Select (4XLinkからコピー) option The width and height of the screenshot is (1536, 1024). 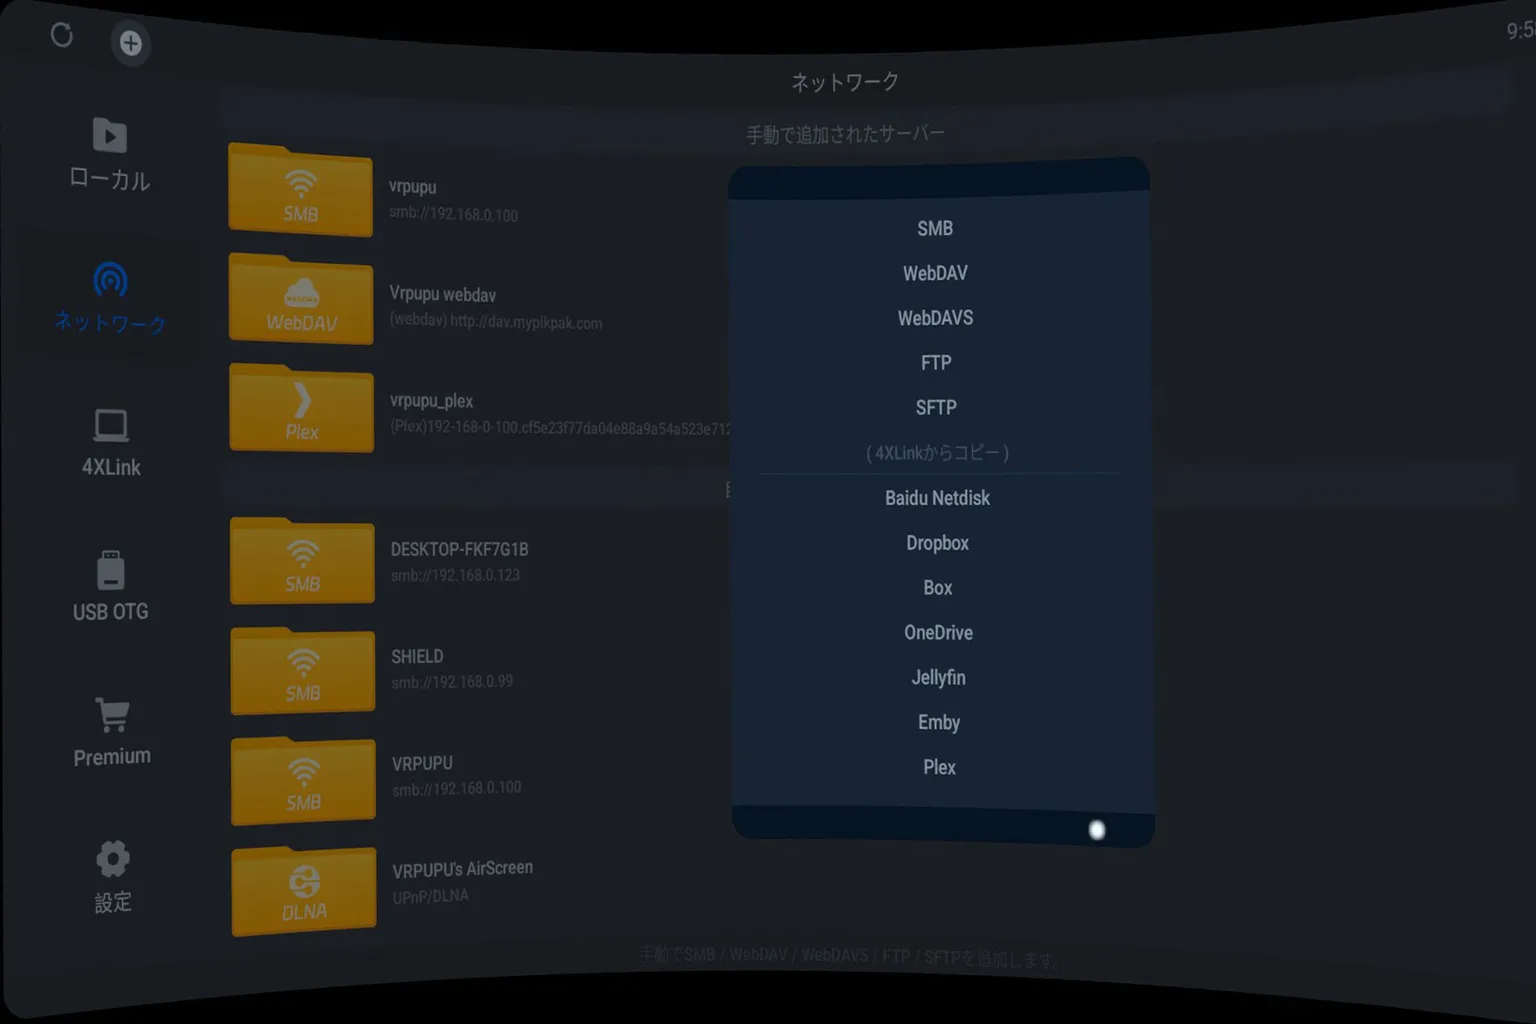point(937,453)
